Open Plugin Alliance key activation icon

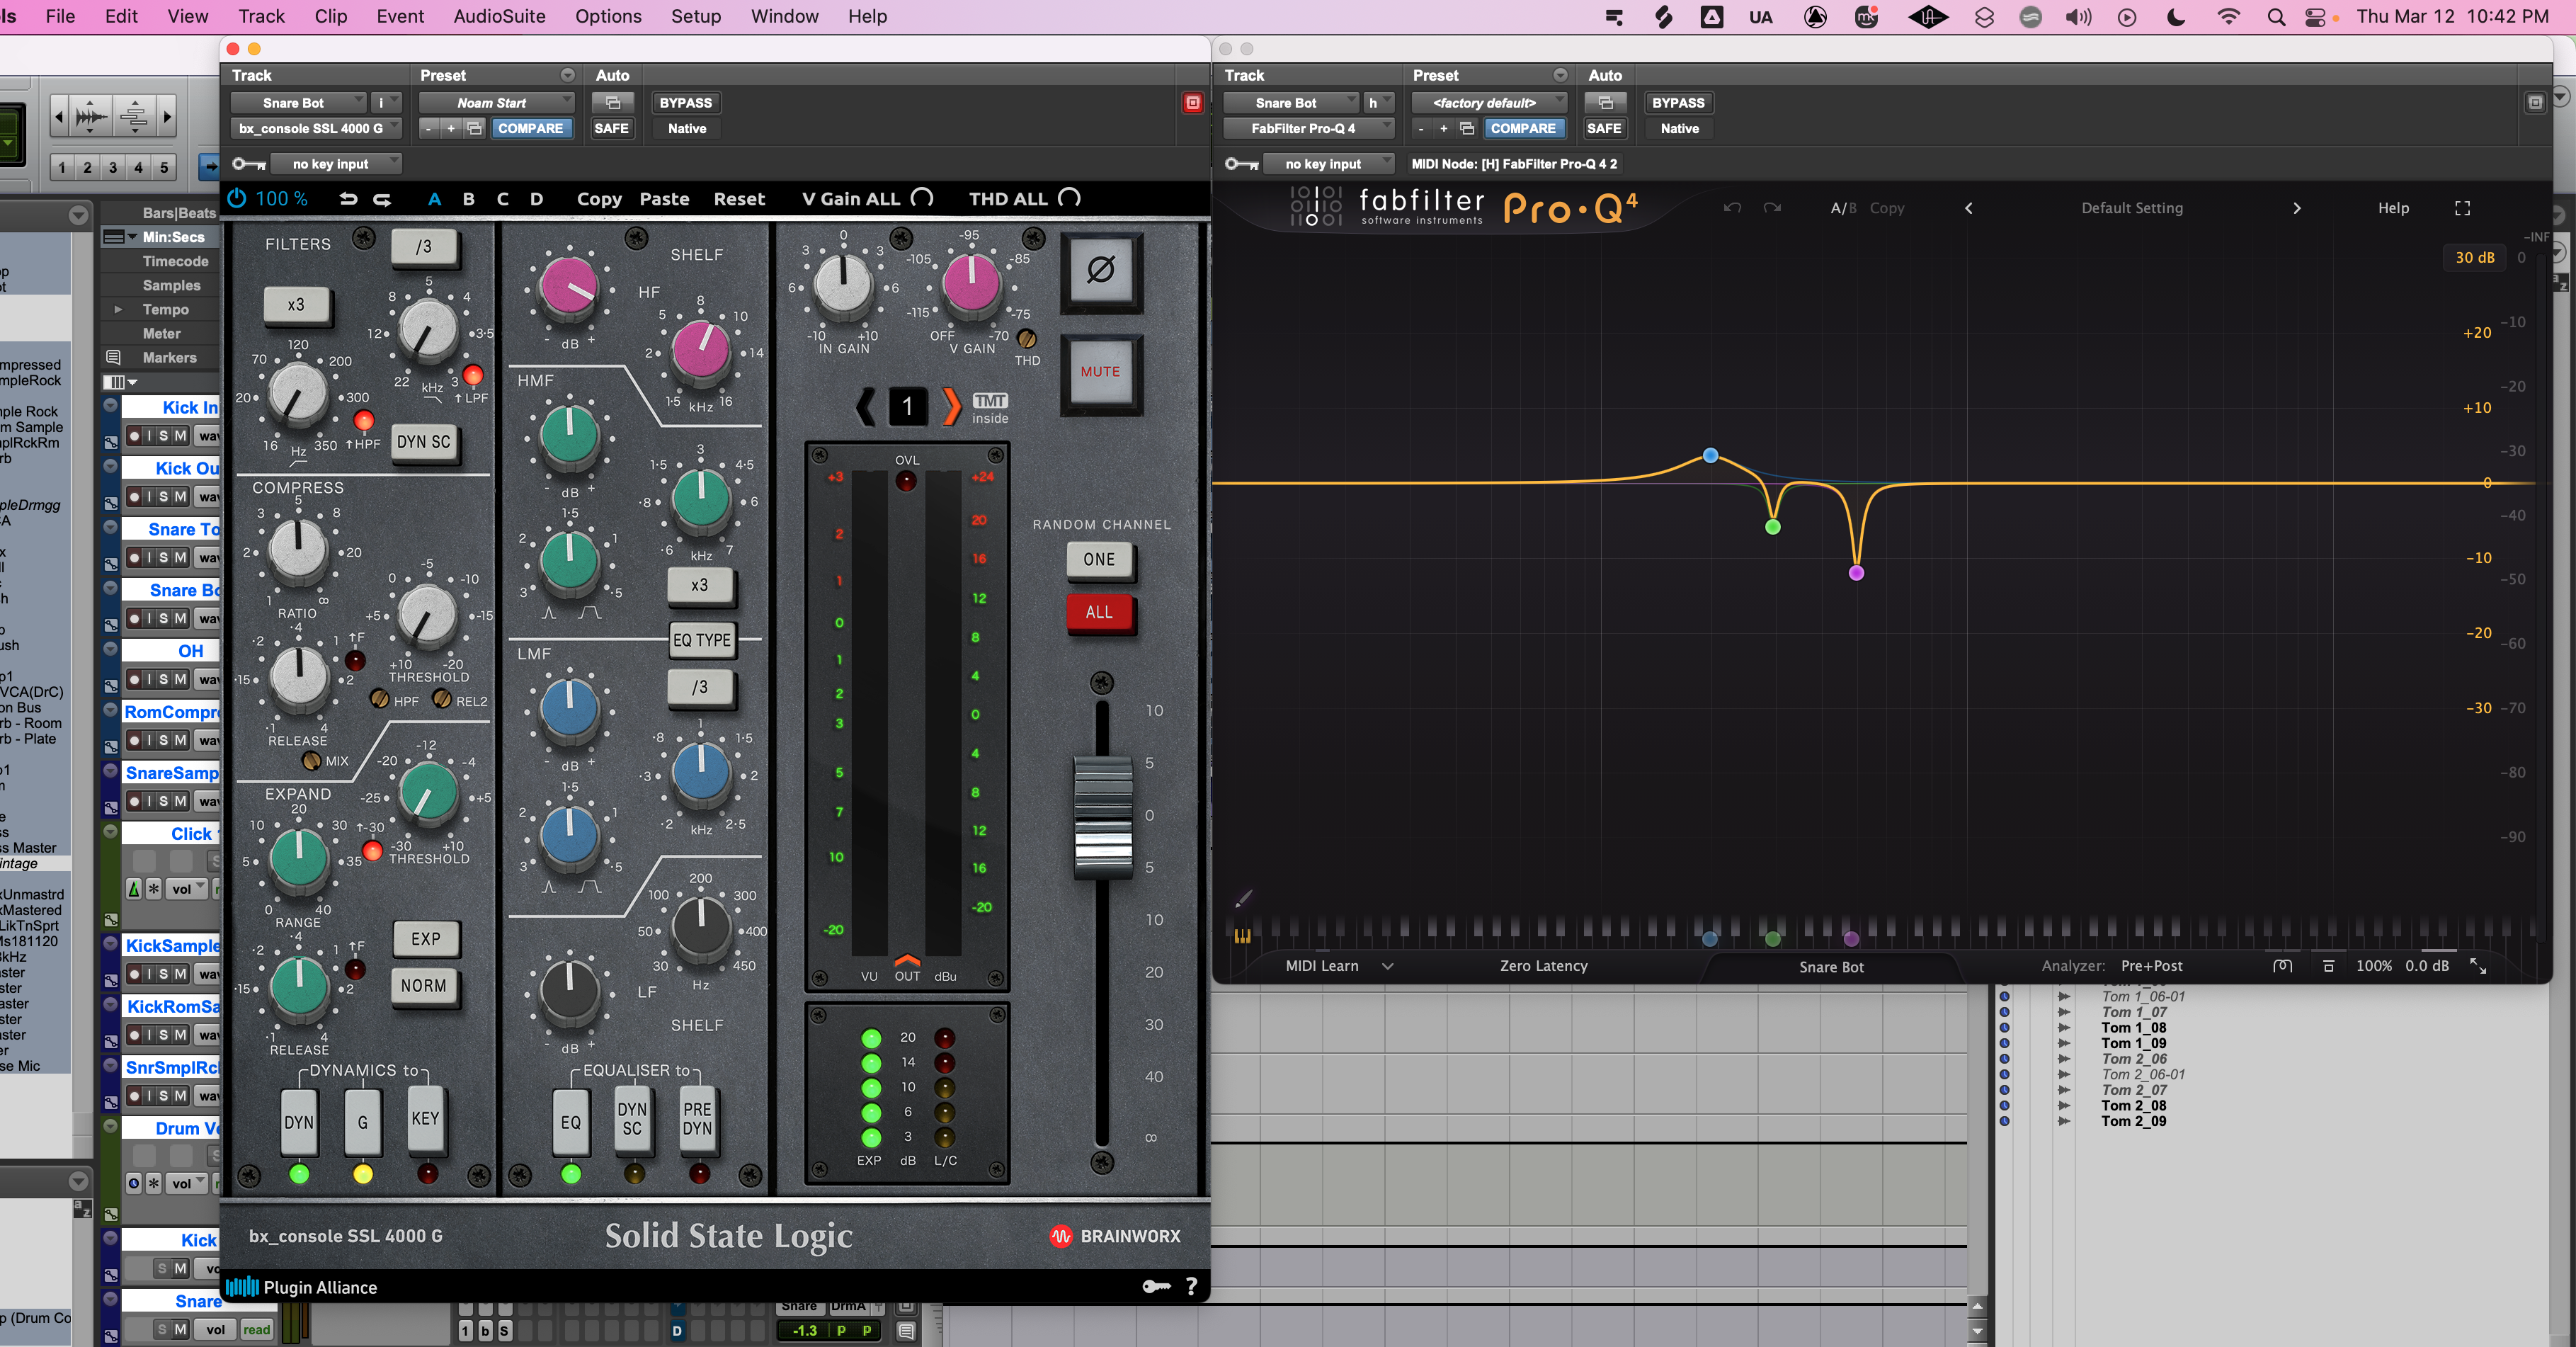click(x=1156, y=1286)
